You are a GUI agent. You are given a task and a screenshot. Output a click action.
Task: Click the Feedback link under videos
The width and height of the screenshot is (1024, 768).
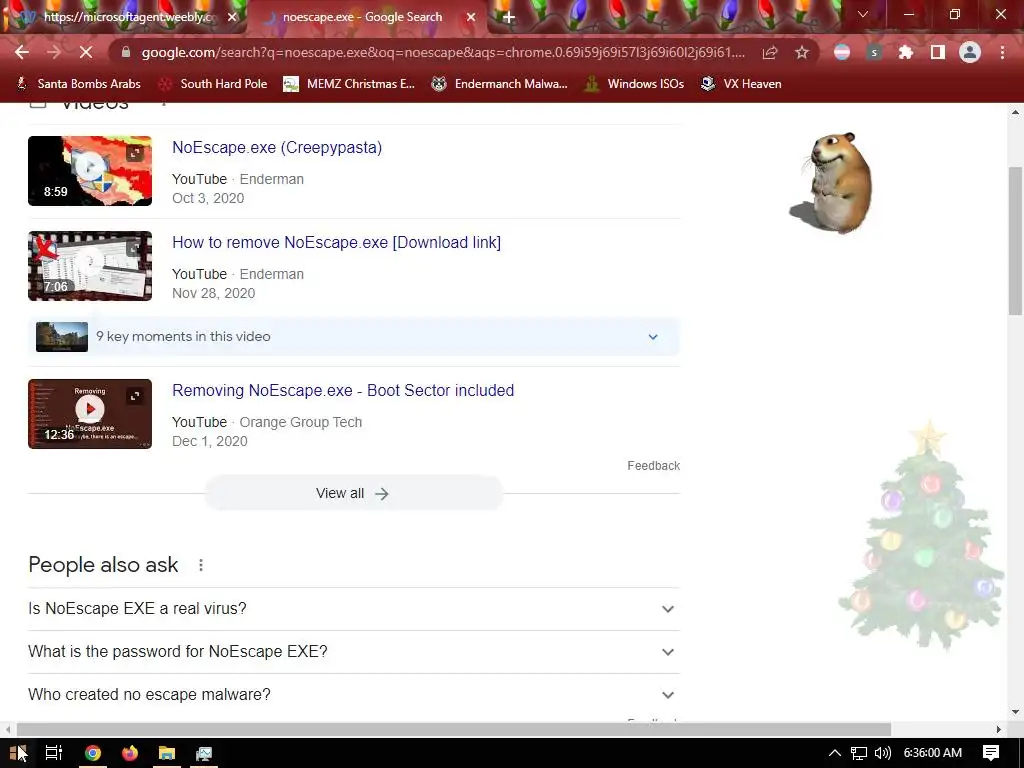tap(654, 466)
